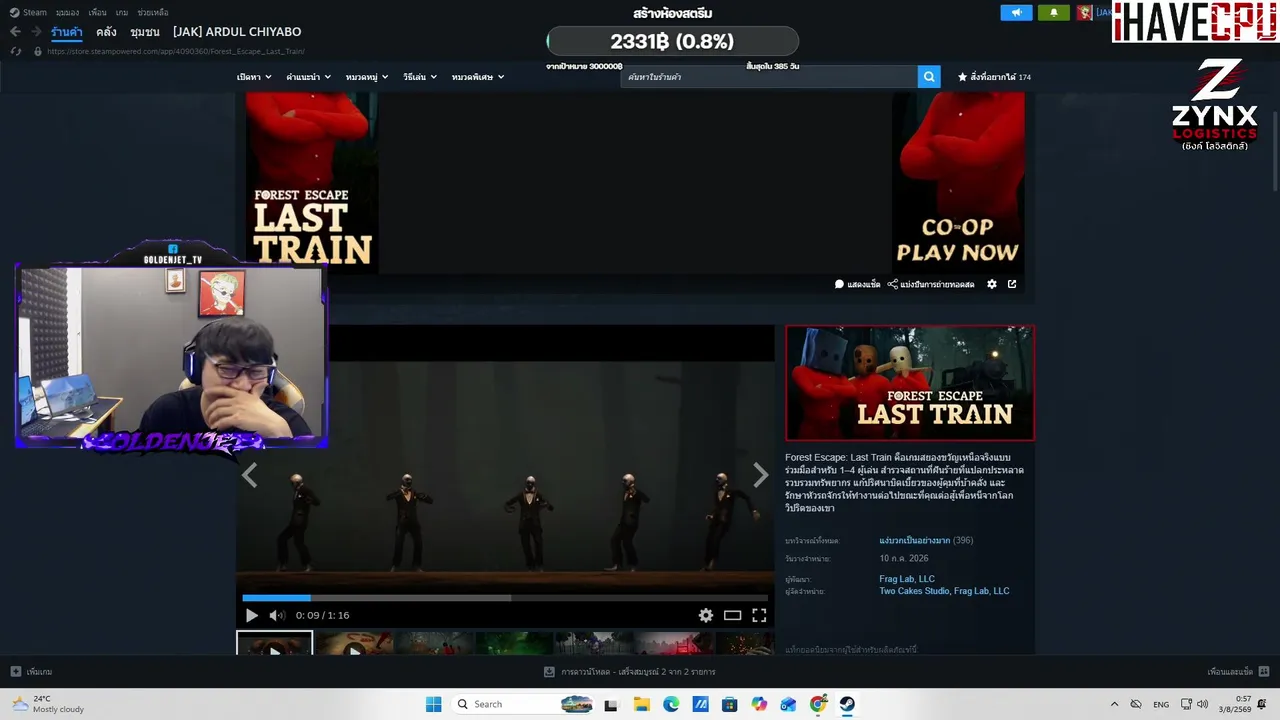Expand the เปิดหา store dropdown
This screenshot has width=1280, height=720.
(254, 77)
